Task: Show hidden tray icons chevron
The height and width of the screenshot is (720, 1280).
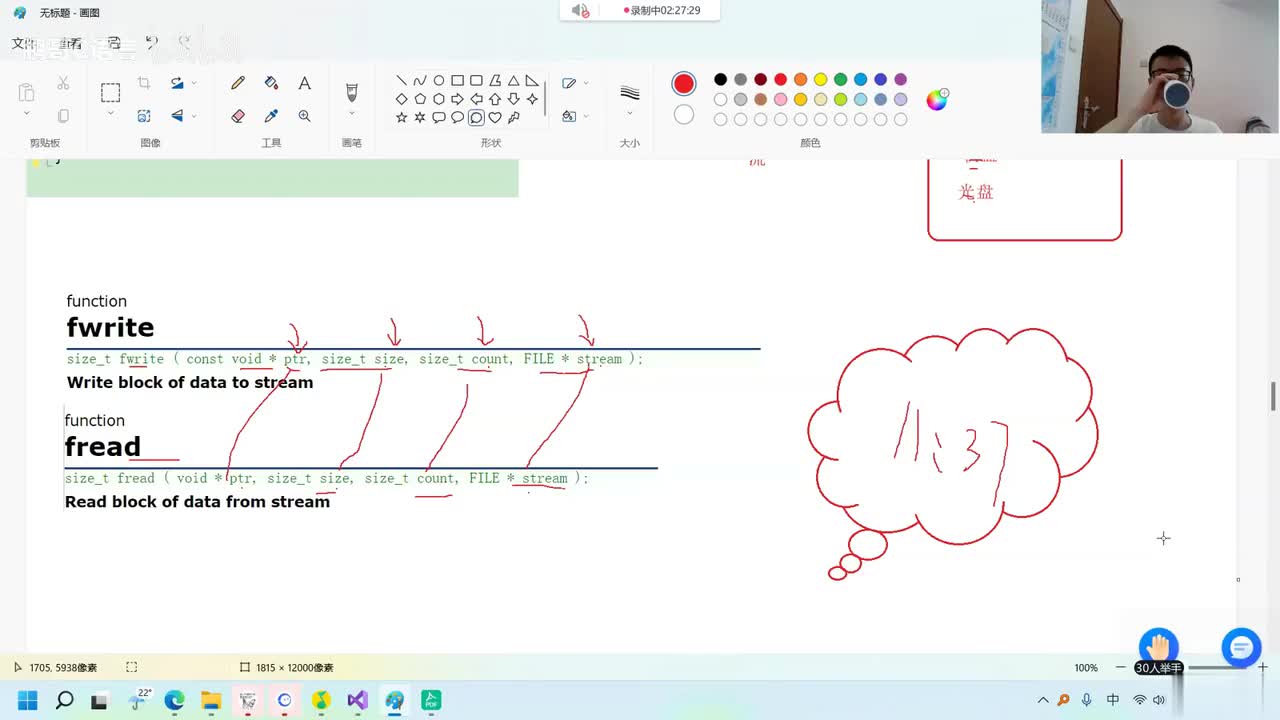Action: pyautogui.click(x=1043, y=700)
